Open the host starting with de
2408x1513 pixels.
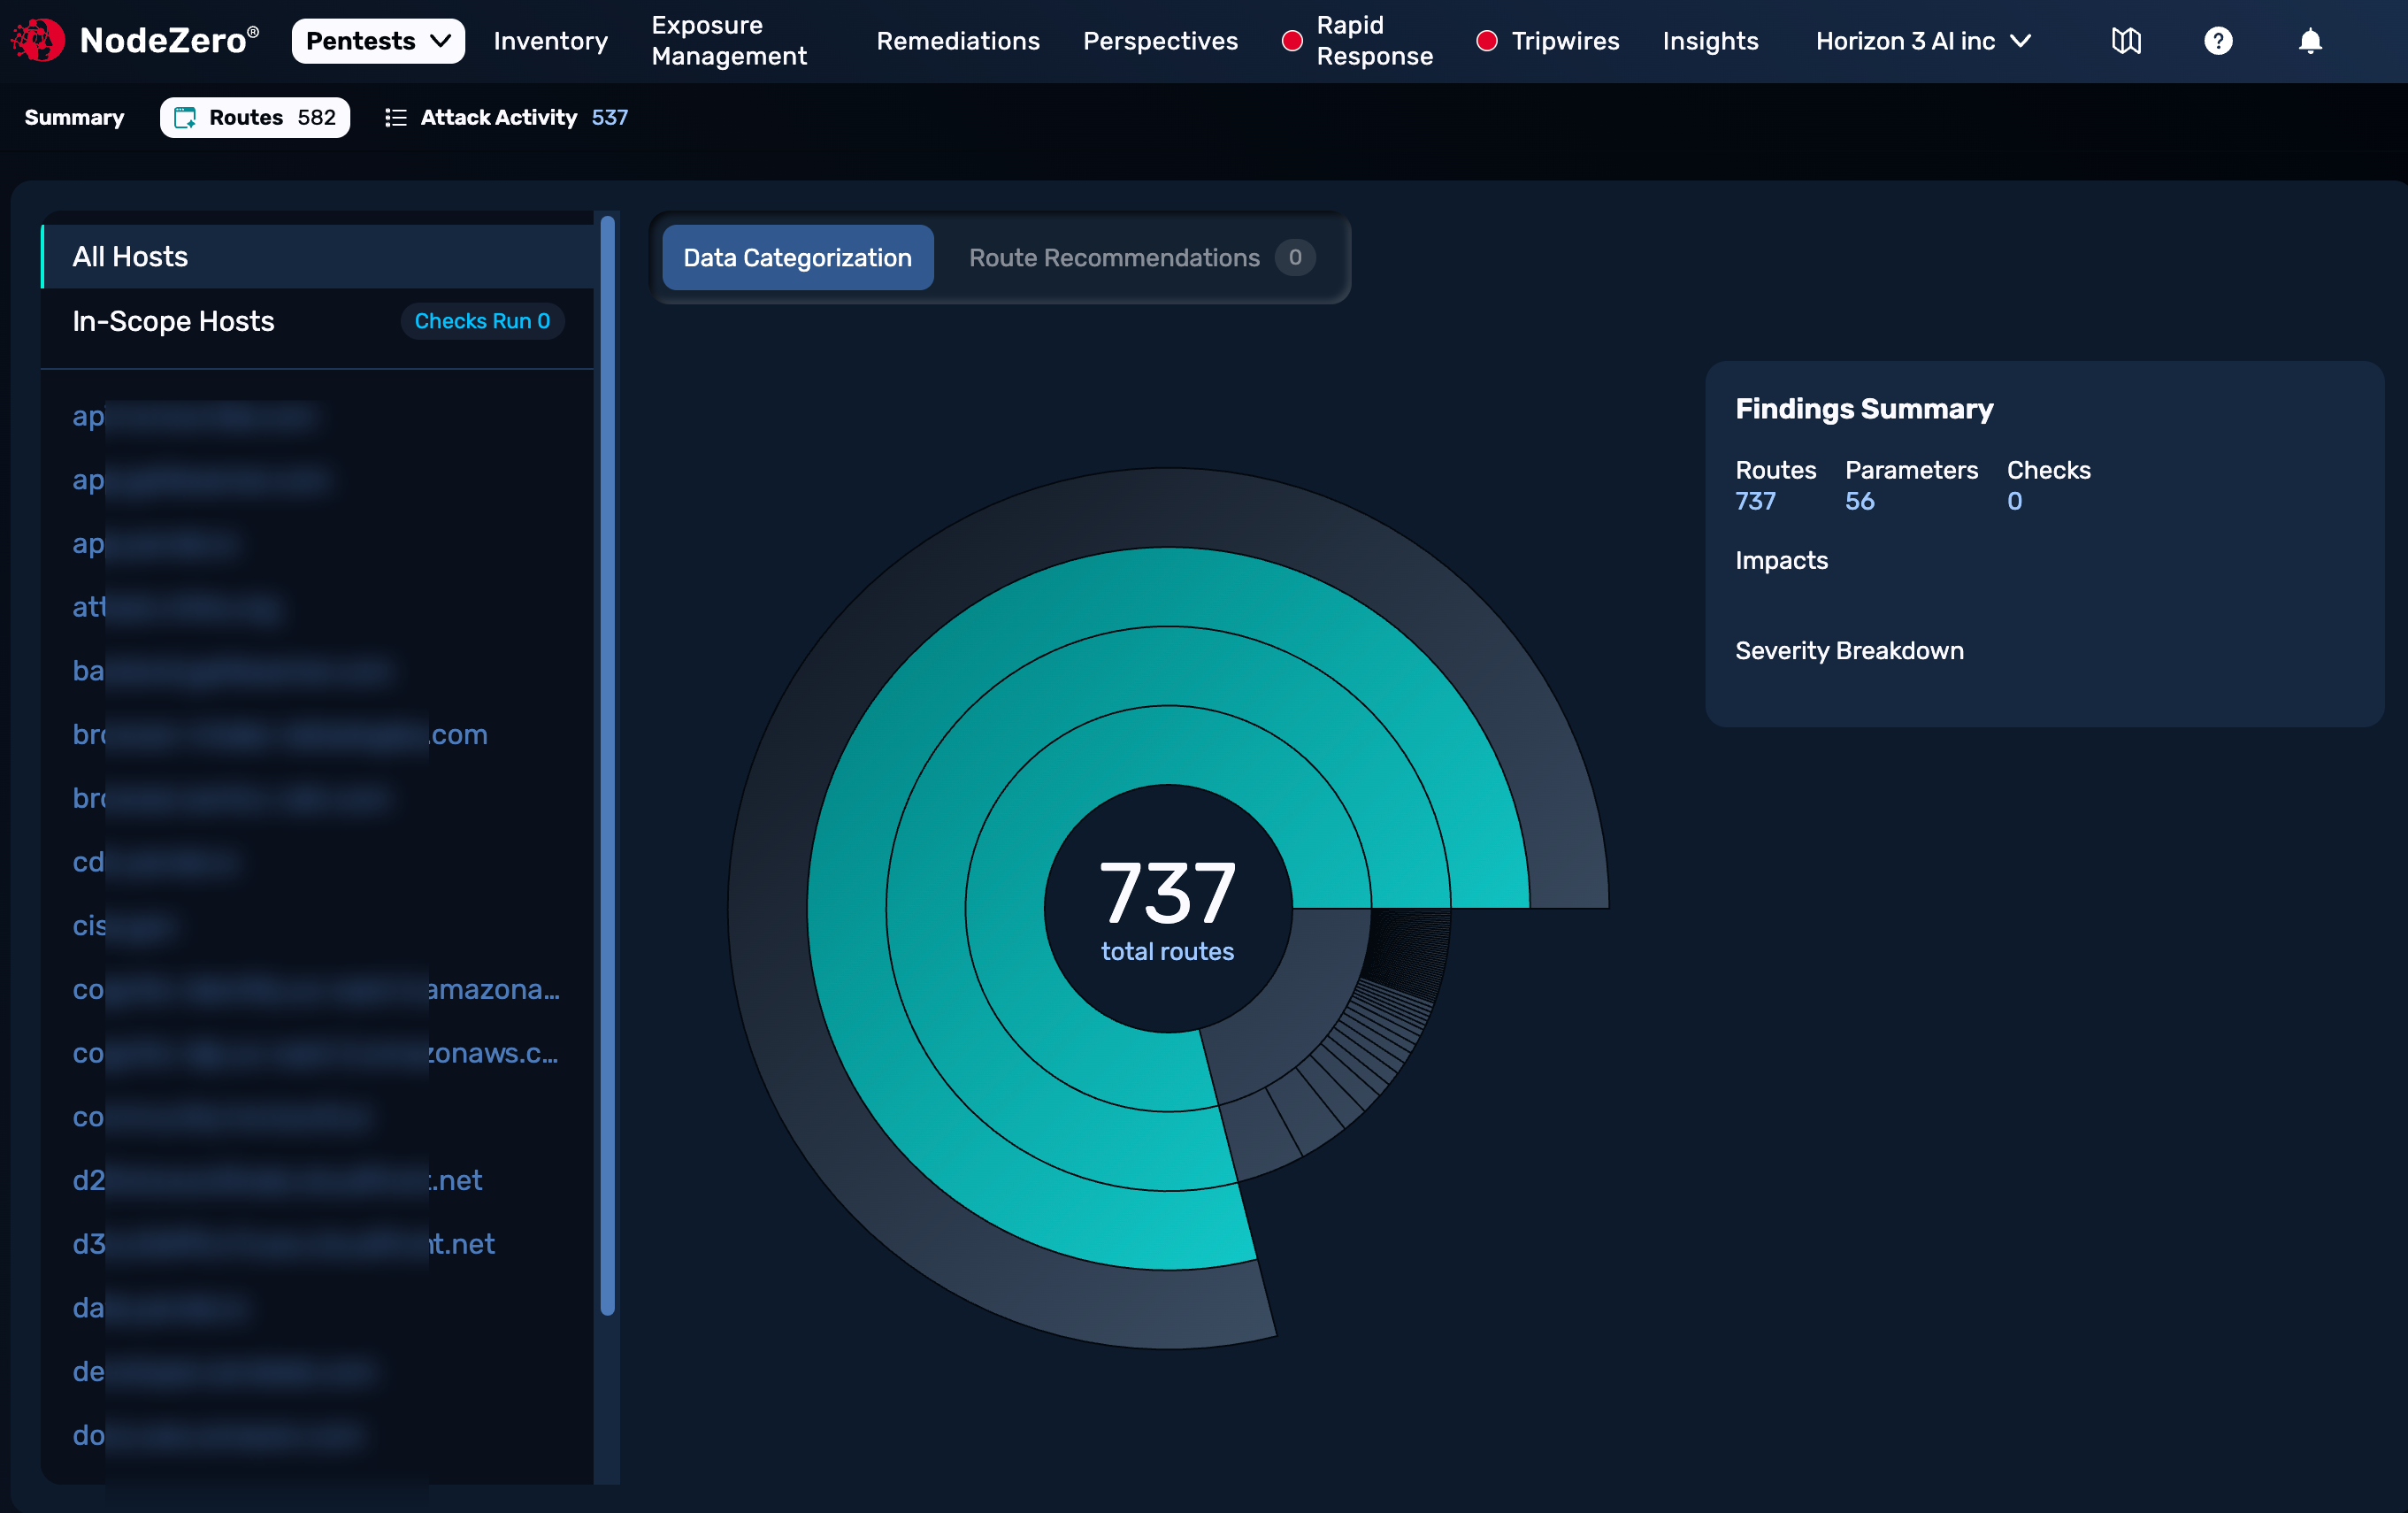[x=224, y=1371]
